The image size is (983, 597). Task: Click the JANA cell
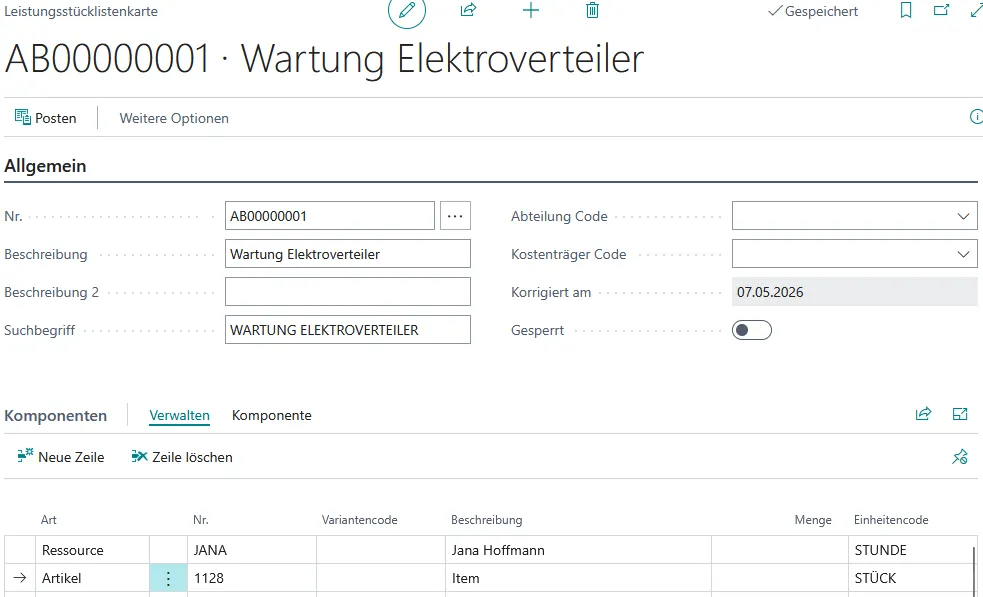tap(252, 550)
